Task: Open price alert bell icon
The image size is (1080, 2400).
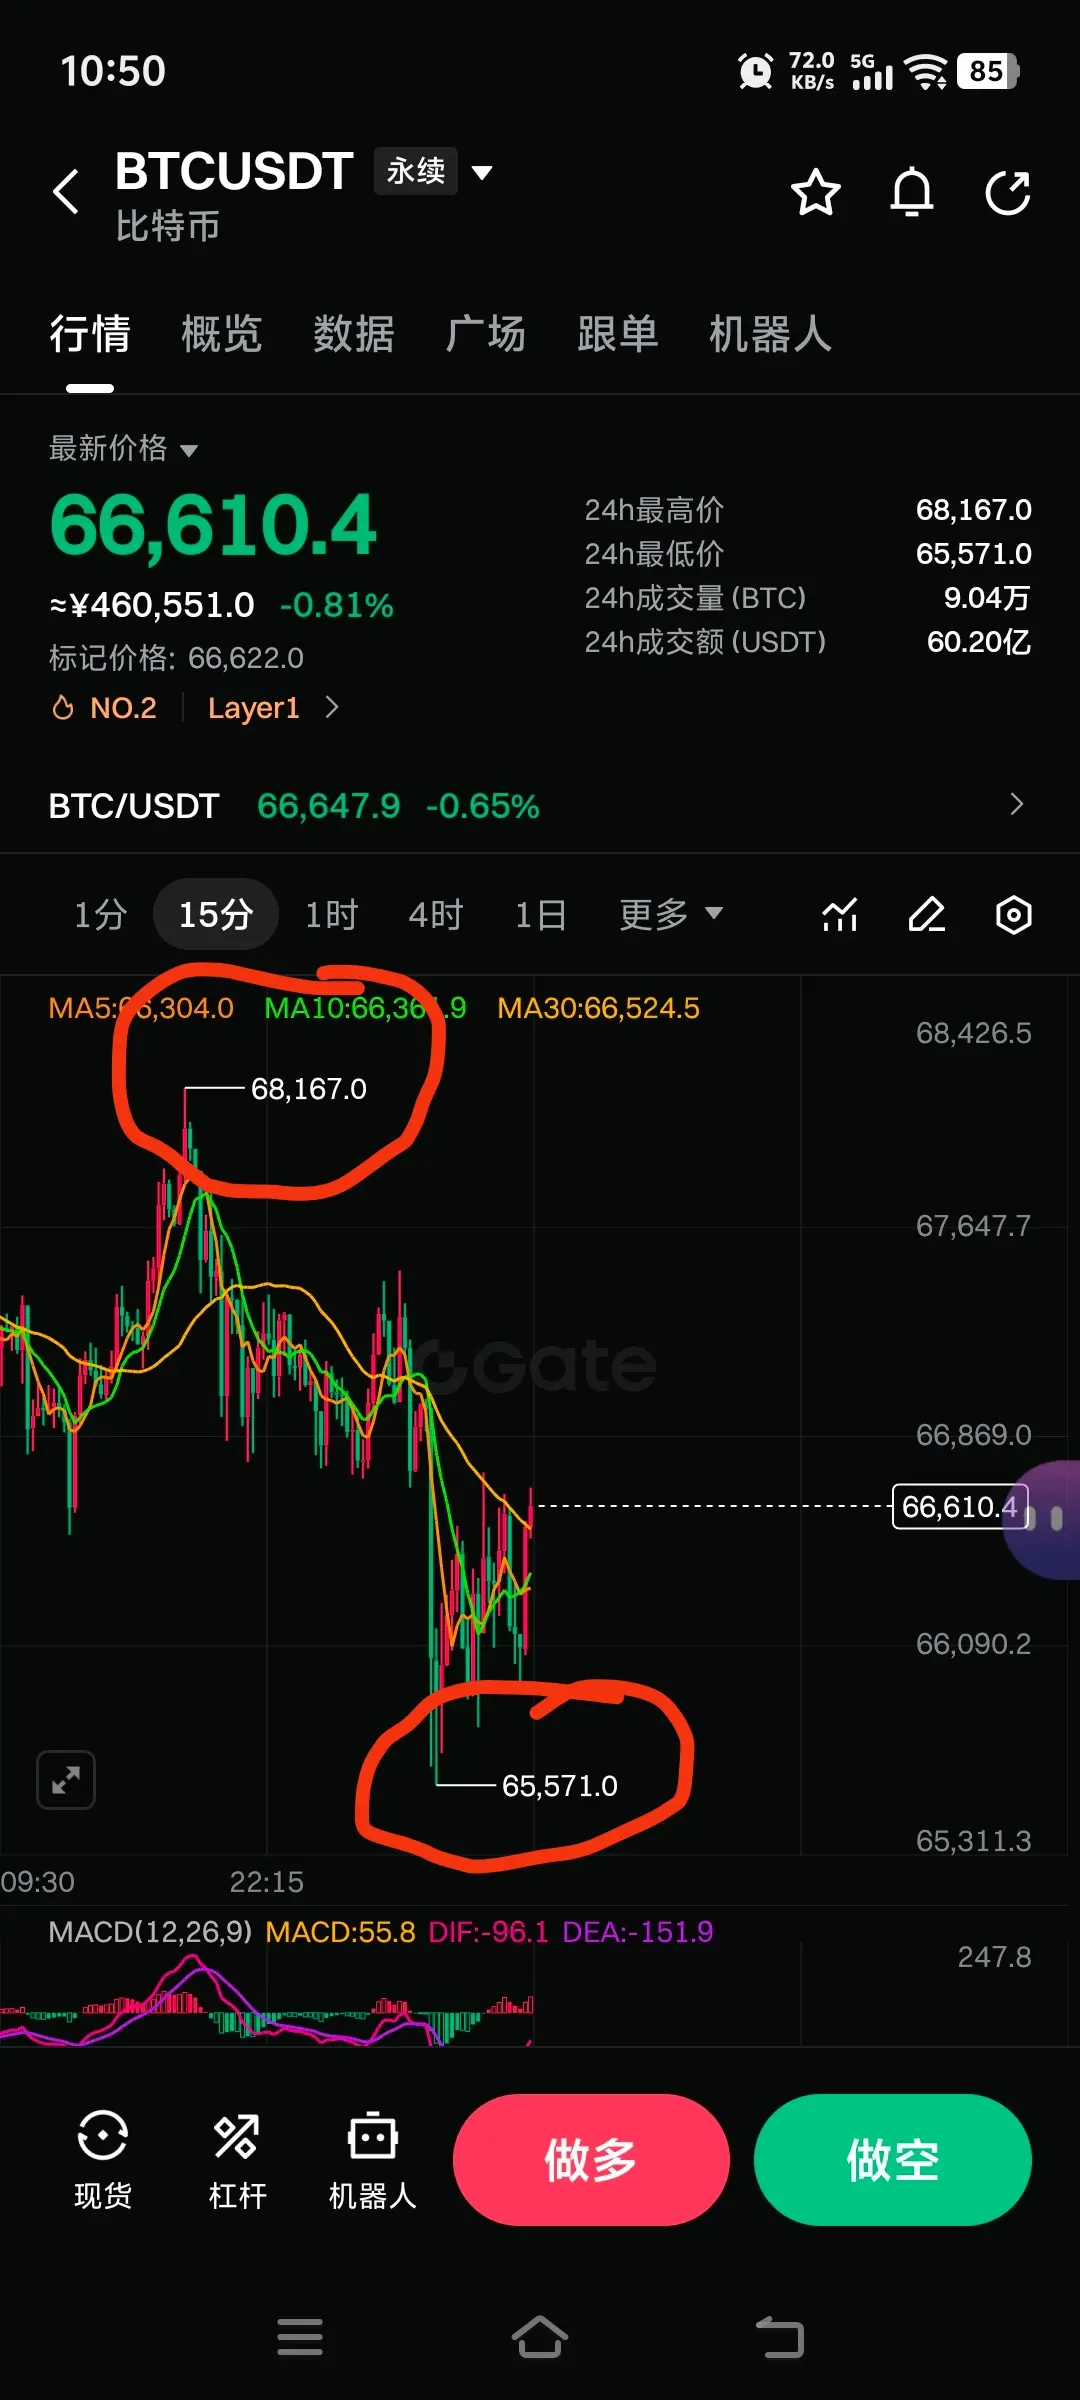Action: [x=911, y=192]
